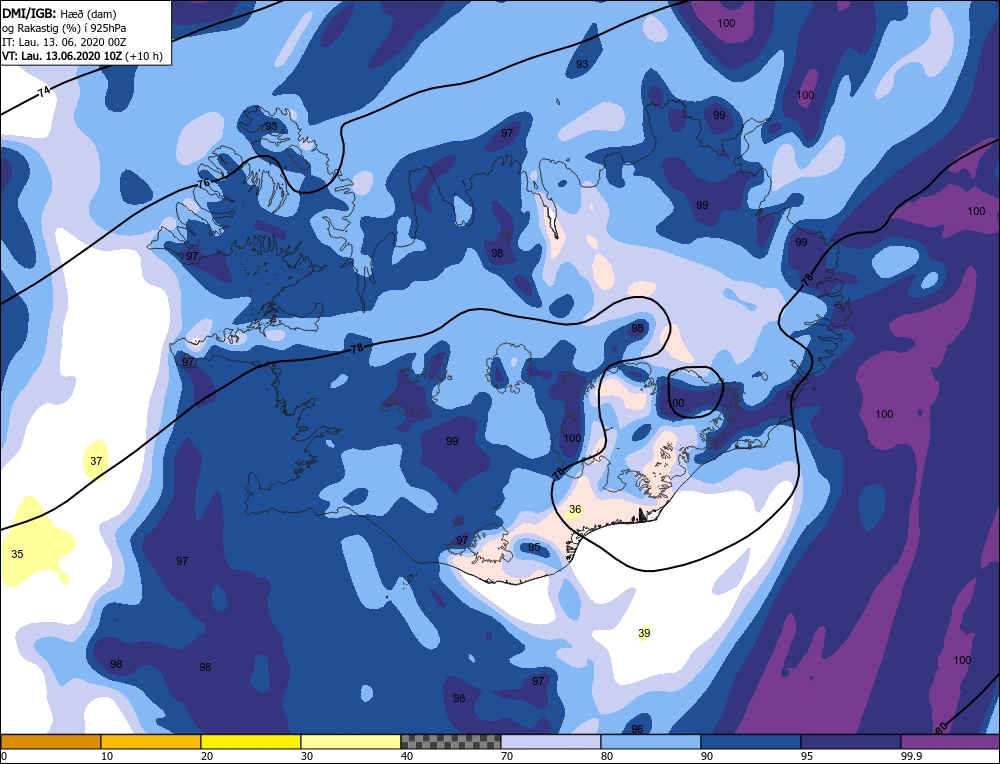Click the humidity value 37 on the map
This screenshot has height=764, width=1000.
96,461
